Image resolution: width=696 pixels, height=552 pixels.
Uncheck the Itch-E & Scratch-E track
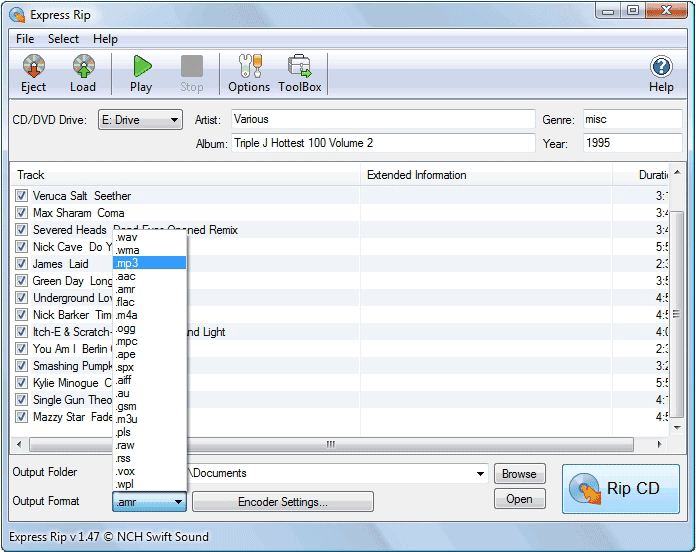coord(21,332)
